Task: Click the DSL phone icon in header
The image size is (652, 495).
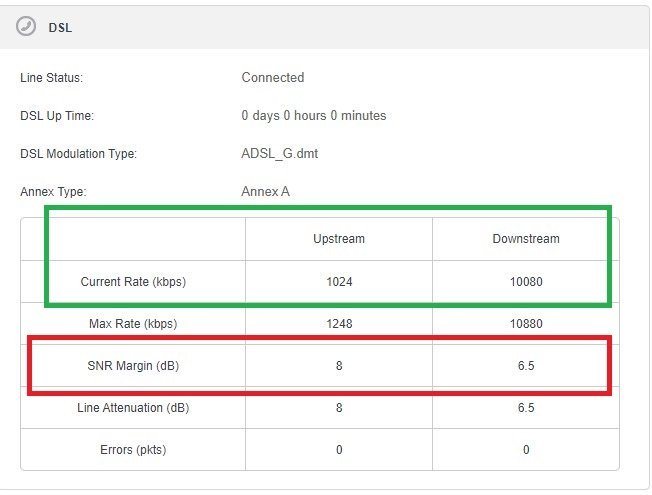Action: point(26,27)
